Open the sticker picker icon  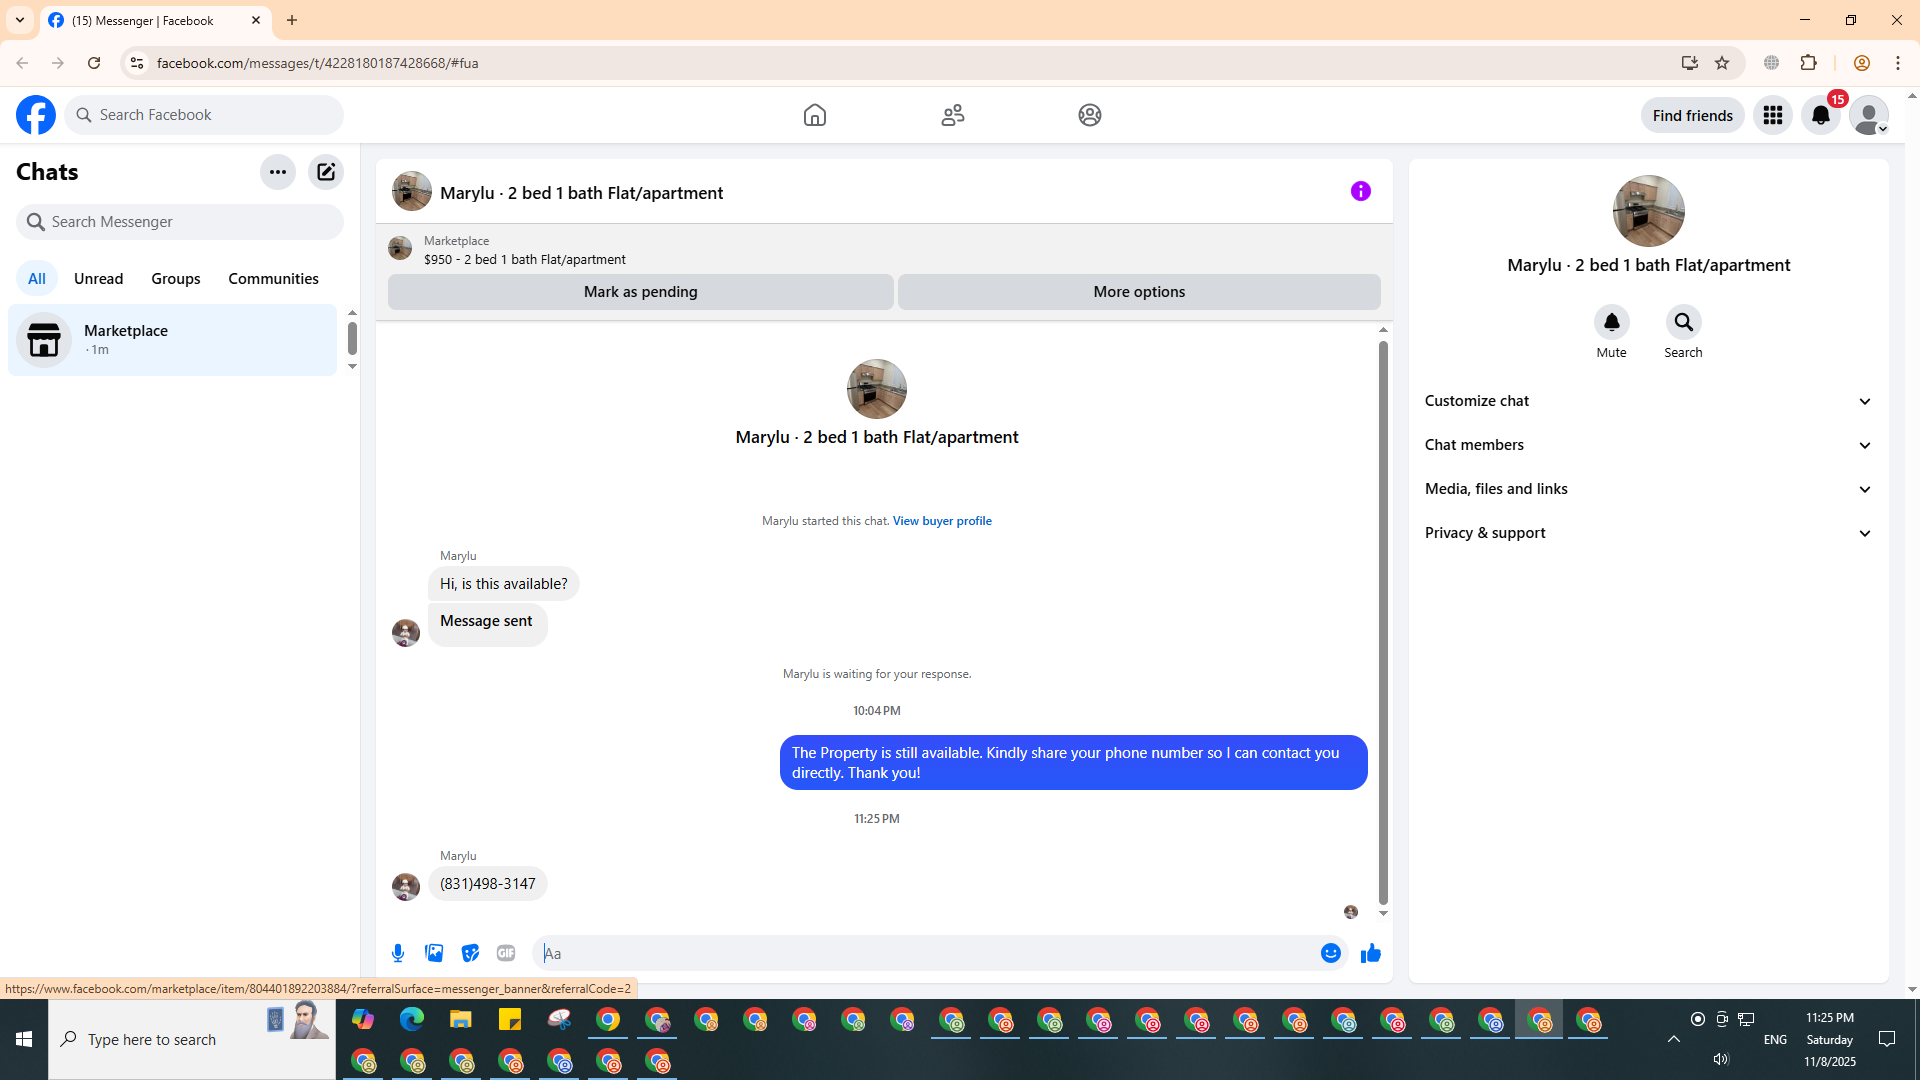click(x=470, y=953)
